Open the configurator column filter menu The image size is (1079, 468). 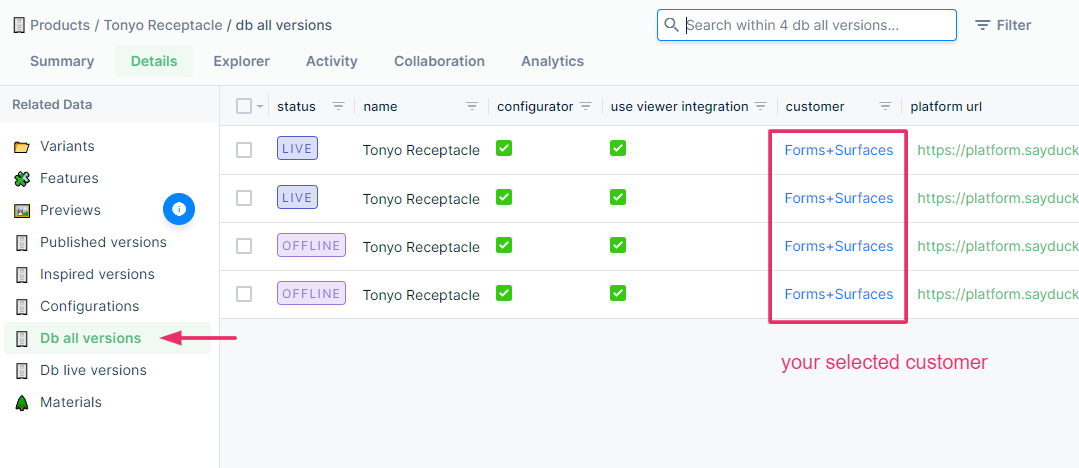pyautogui.click(x=586, y=106)
